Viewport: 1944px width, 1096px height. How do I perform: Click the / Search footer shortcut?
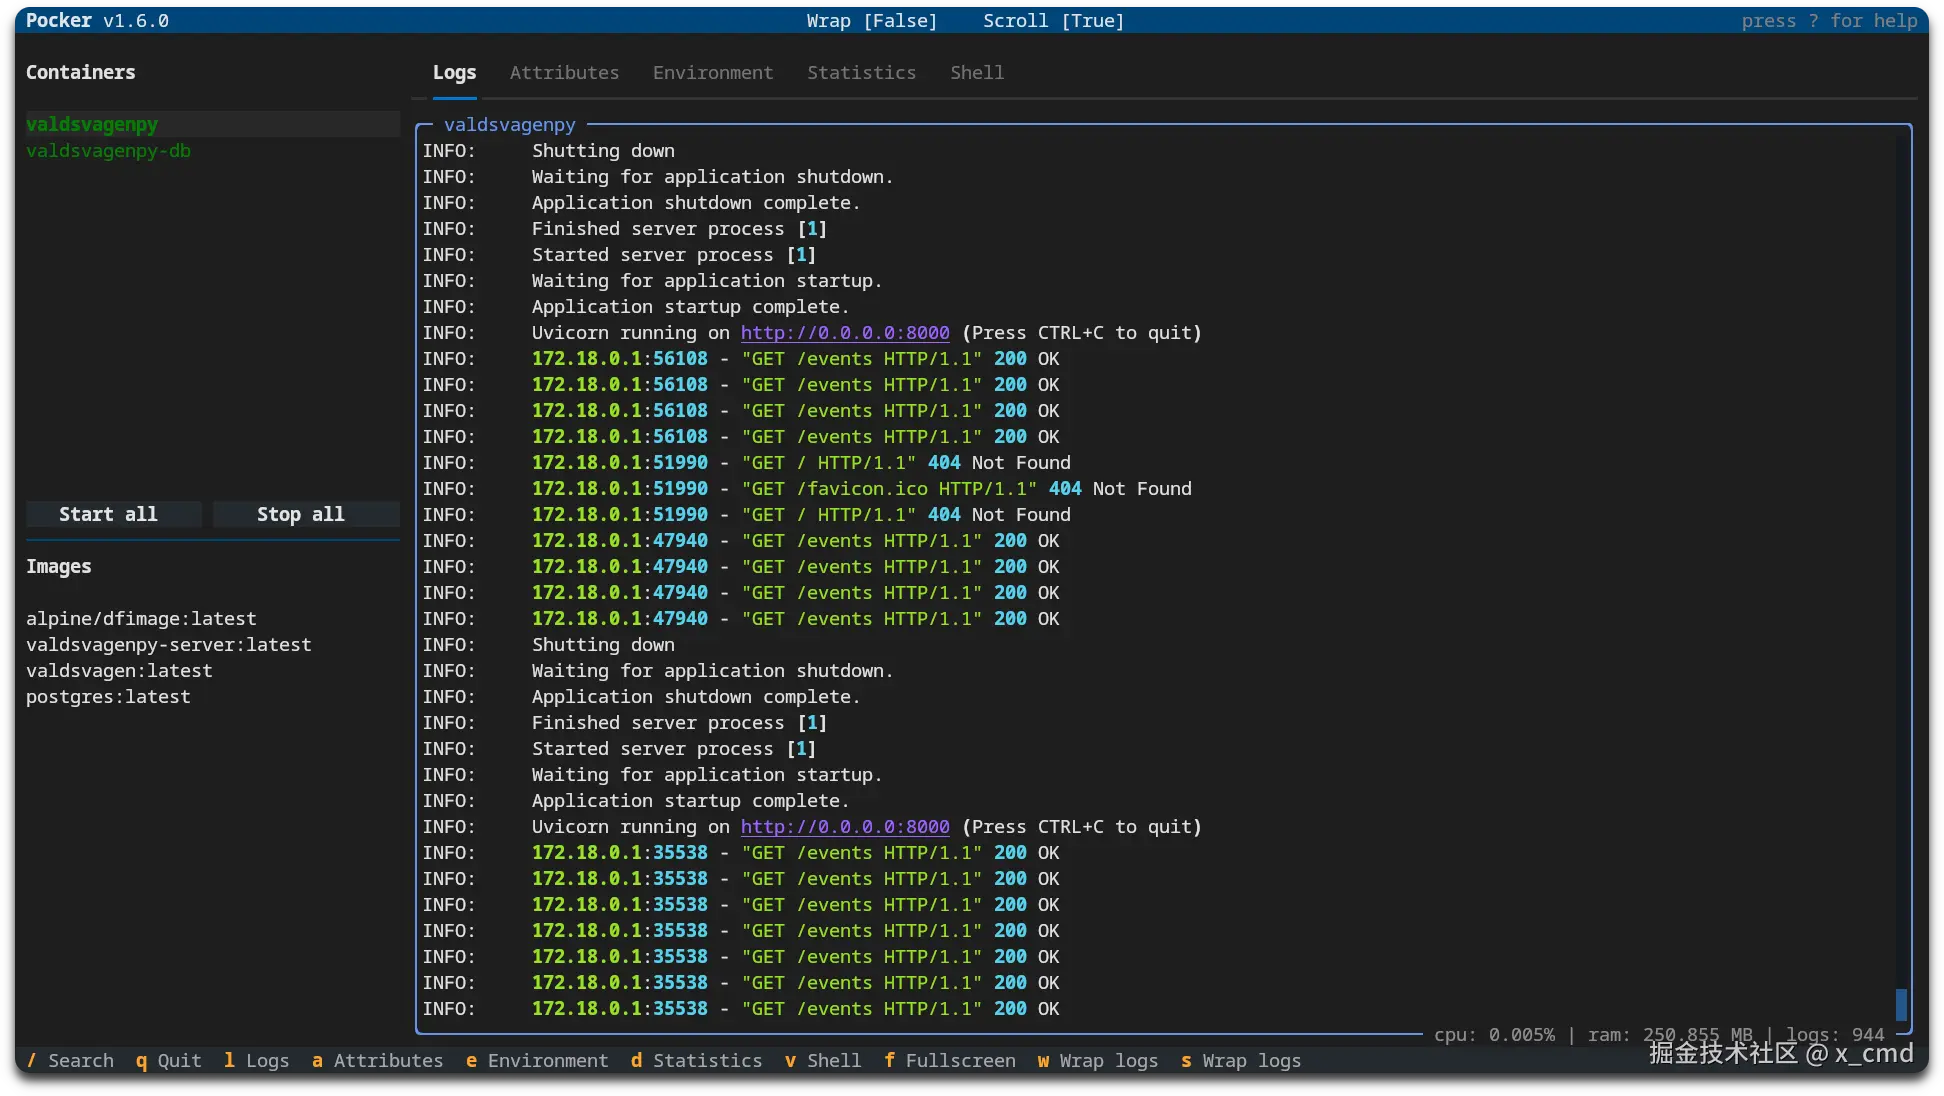[x=70, y=1061]
